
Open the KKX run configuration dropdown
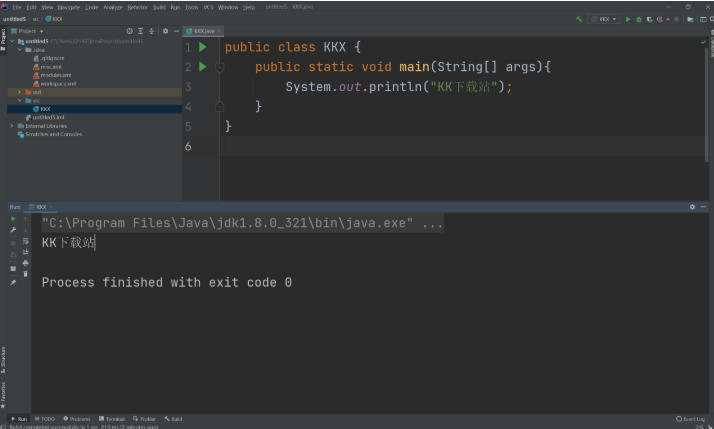tap(607, 19)
